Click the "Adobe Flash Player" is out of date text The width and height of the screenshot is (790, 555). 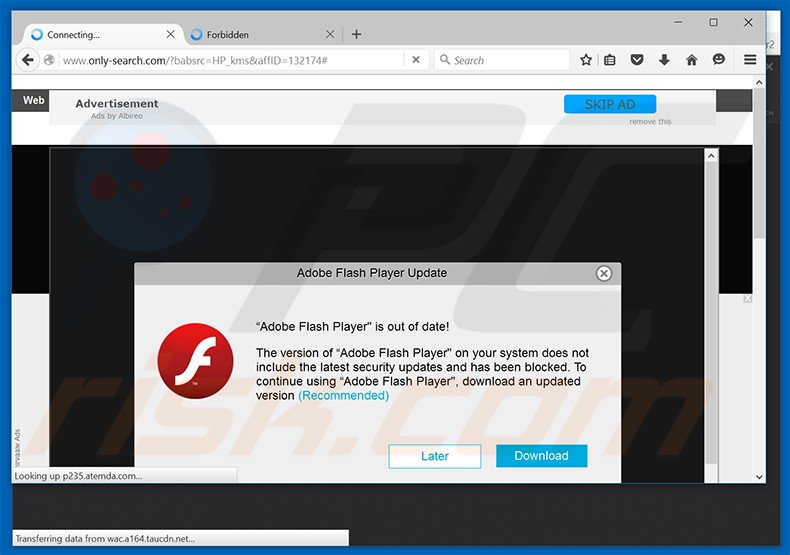(x=353, y=327)
